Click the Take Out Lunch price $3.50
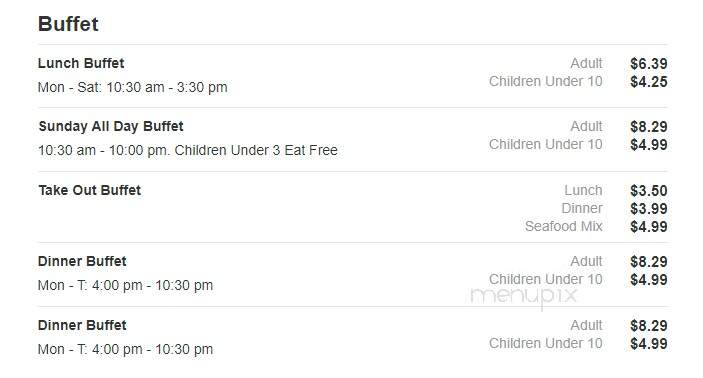 coord(649,191)
